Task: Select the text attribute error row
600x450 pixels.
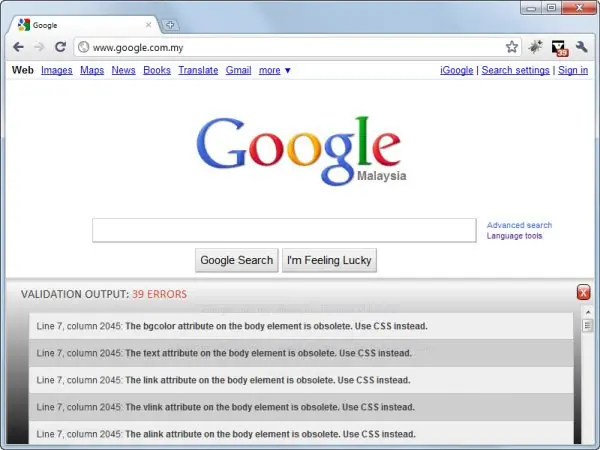Action: 301,353
